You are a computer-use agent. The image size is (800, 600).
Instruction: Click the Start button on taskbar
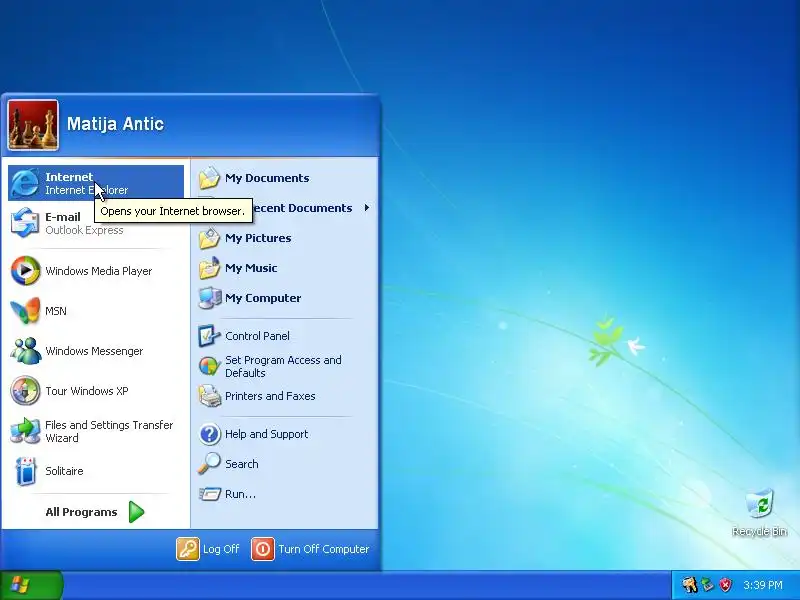tap(32, 585)
